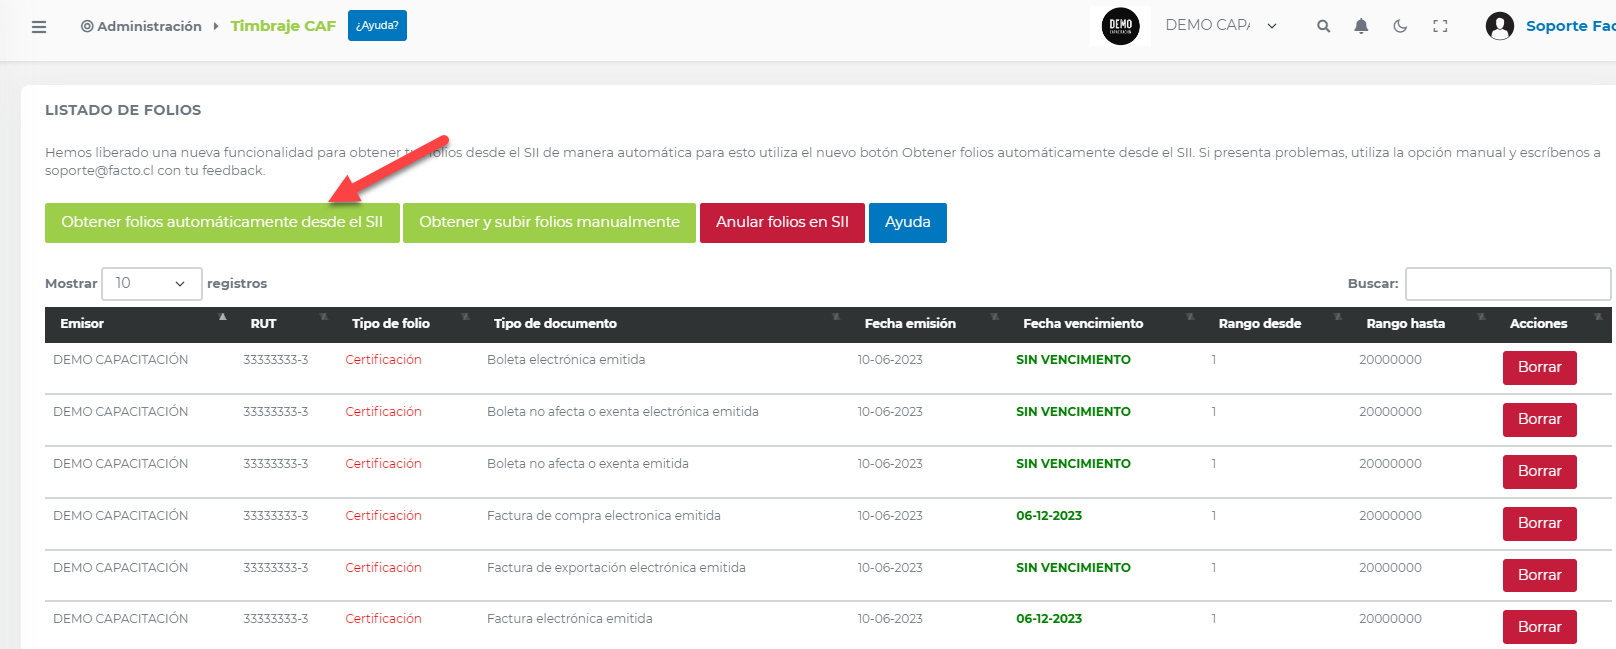Screen dimensions: 1616x649
Task: Select Timbraje CAF breadcrumb item
Action: [283, 26]
